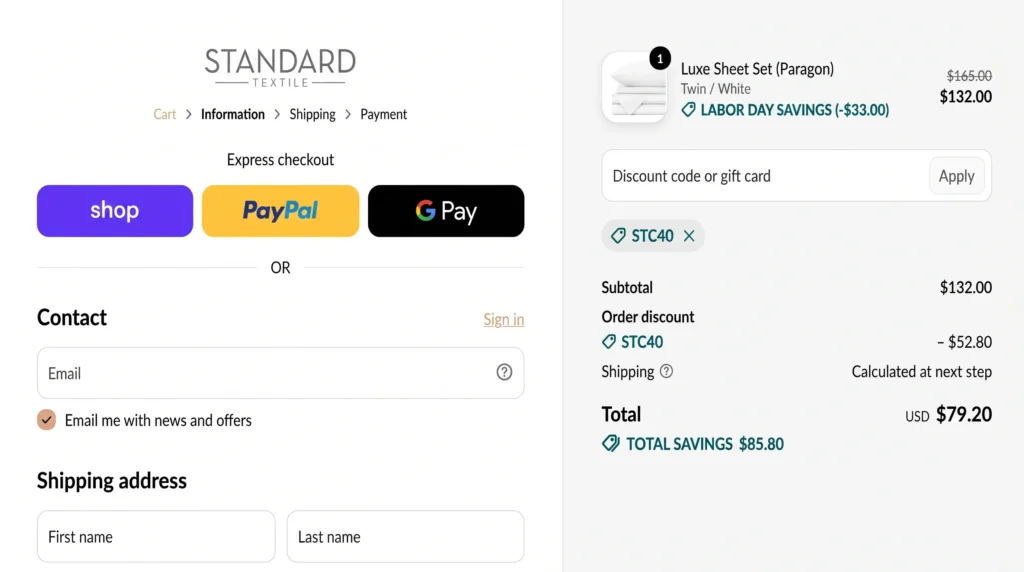This screenshot has width=1024, height=572.
Task: Uncheck Email me with news and offers
Action: coord(46,420)
